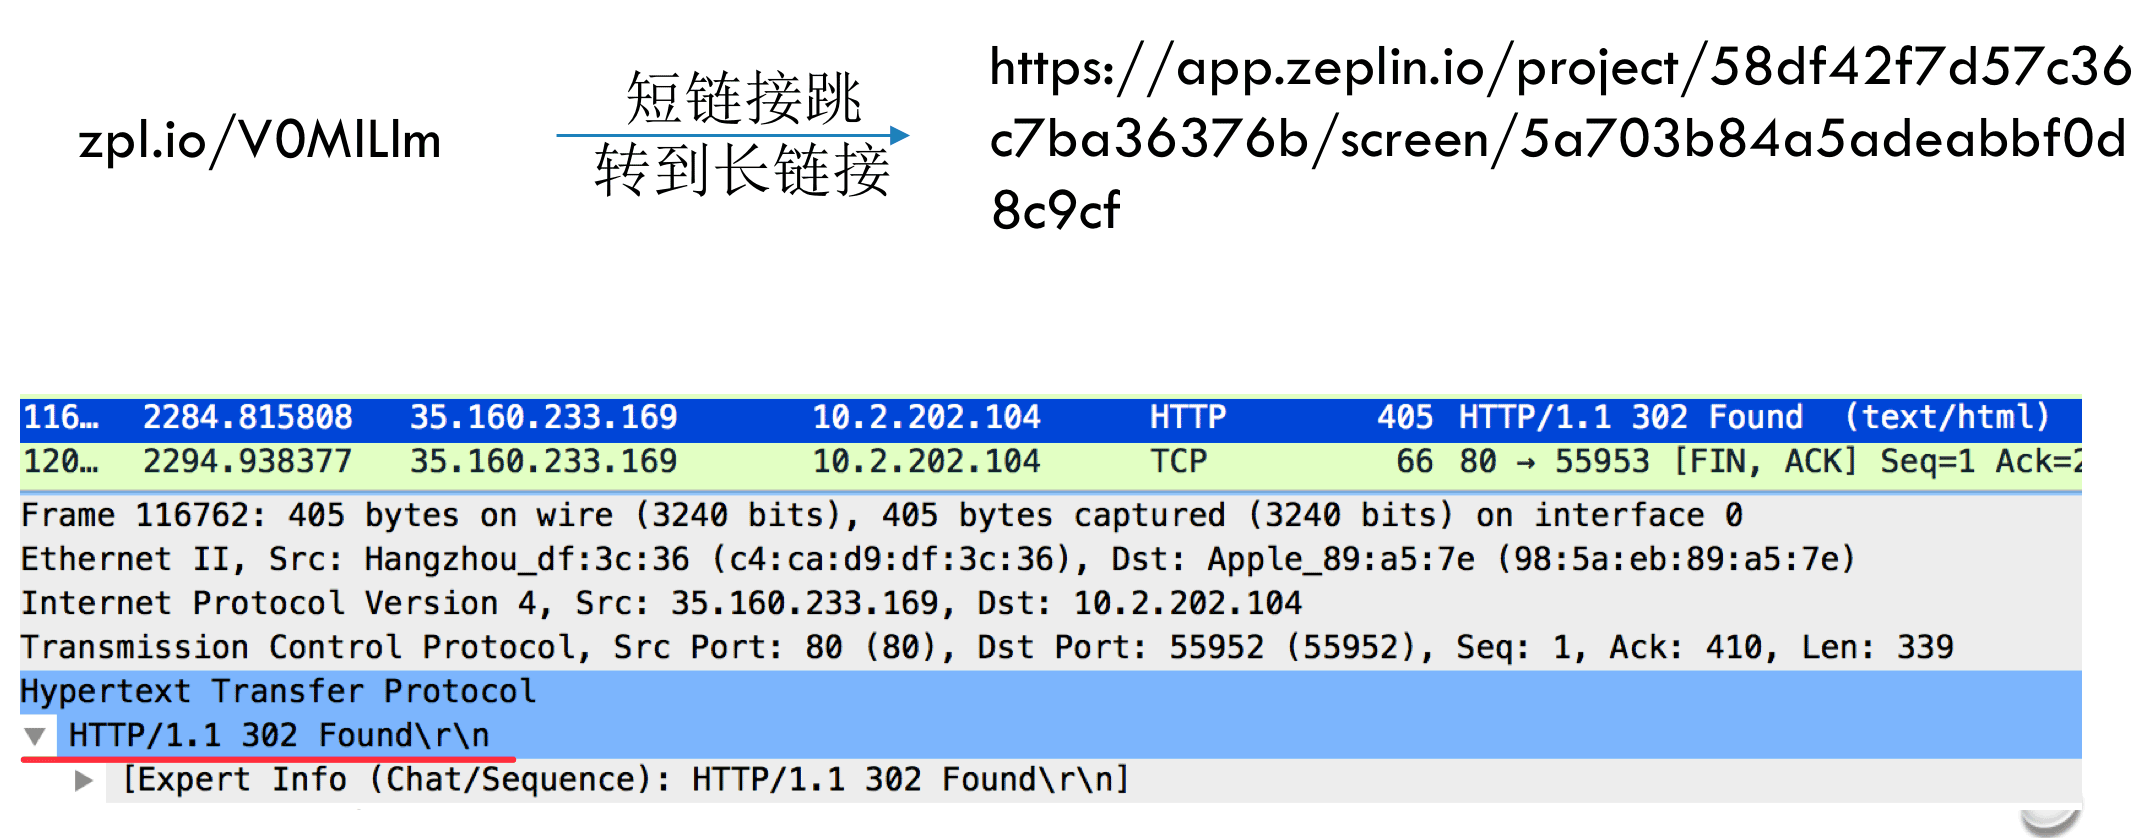Click the zpl.io/V0MILlm short link text

pyautogui.click(x=260, y=140)
